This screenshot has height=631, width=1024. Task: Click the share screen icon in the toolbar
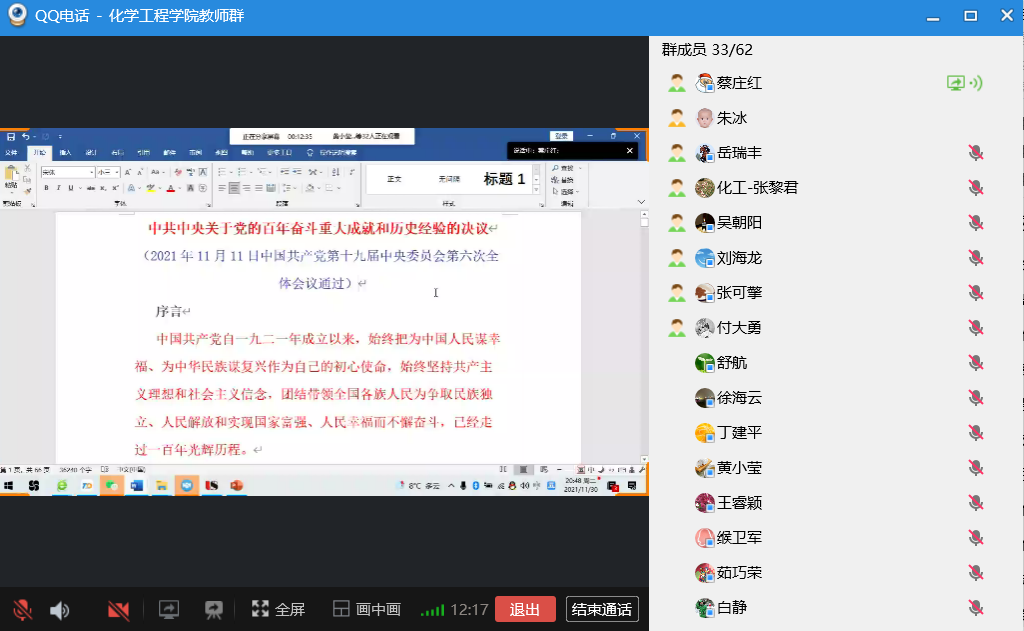[169, 609]
